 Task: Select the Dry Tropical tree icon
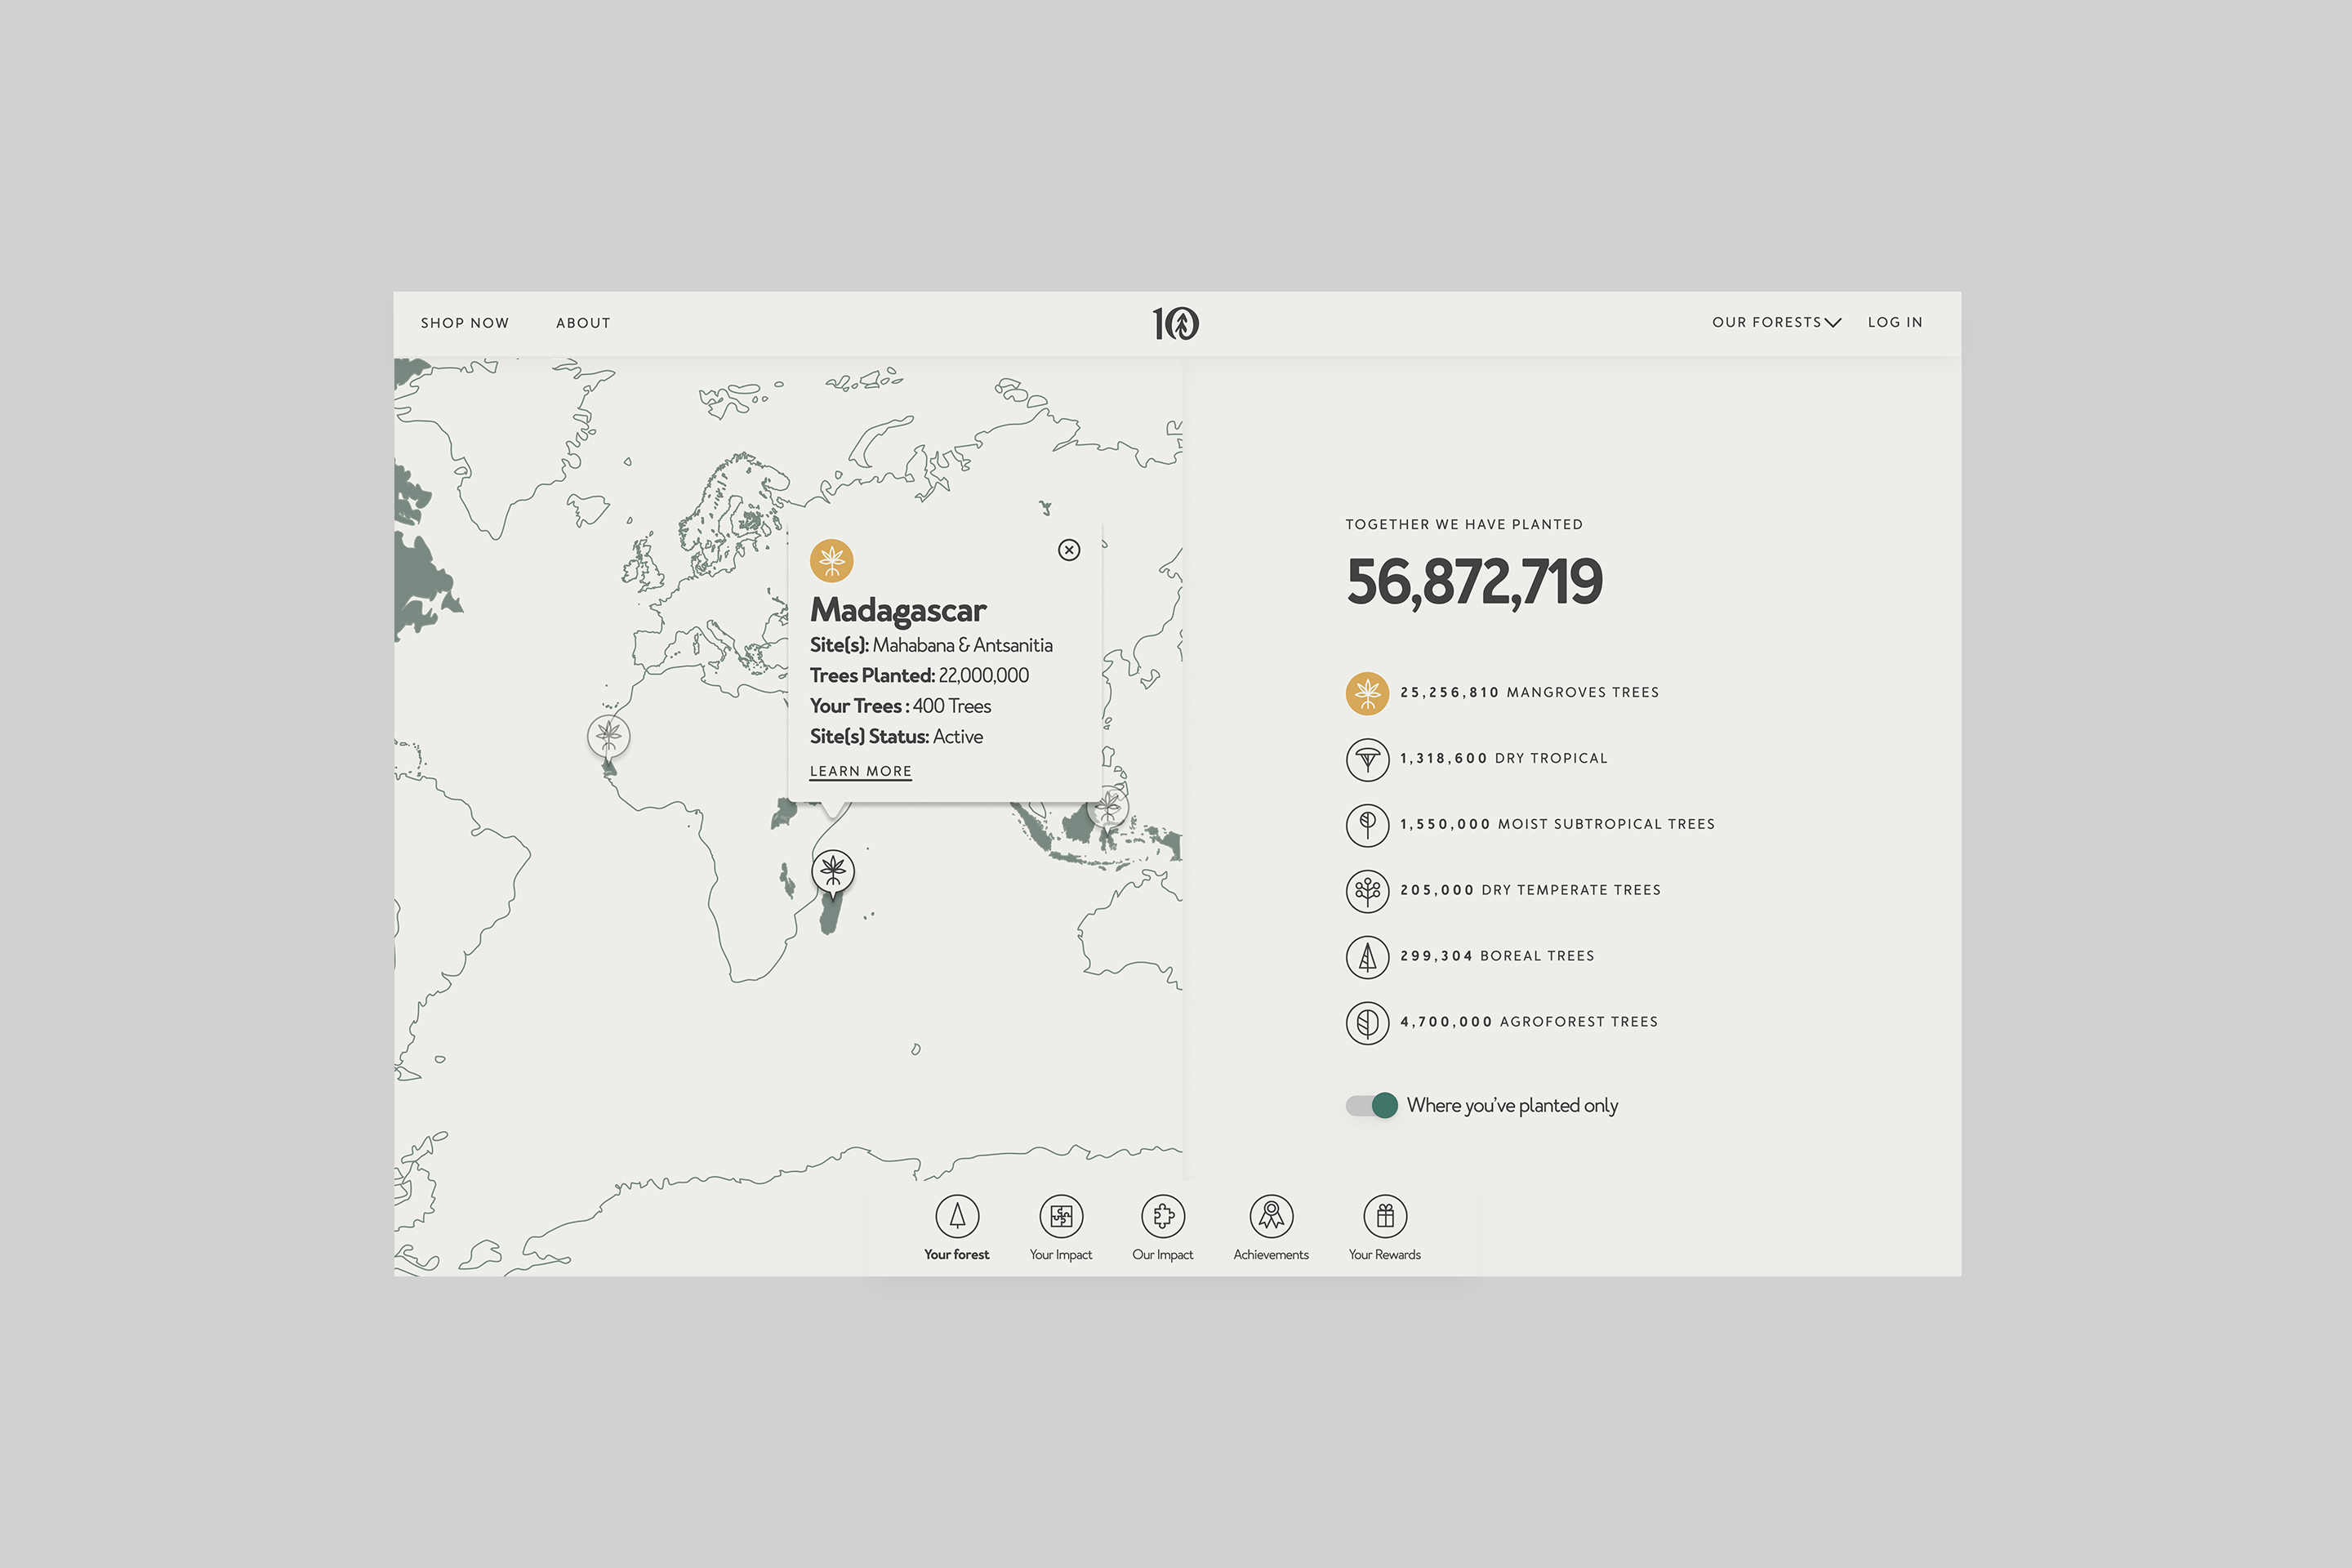[1367, 759]
